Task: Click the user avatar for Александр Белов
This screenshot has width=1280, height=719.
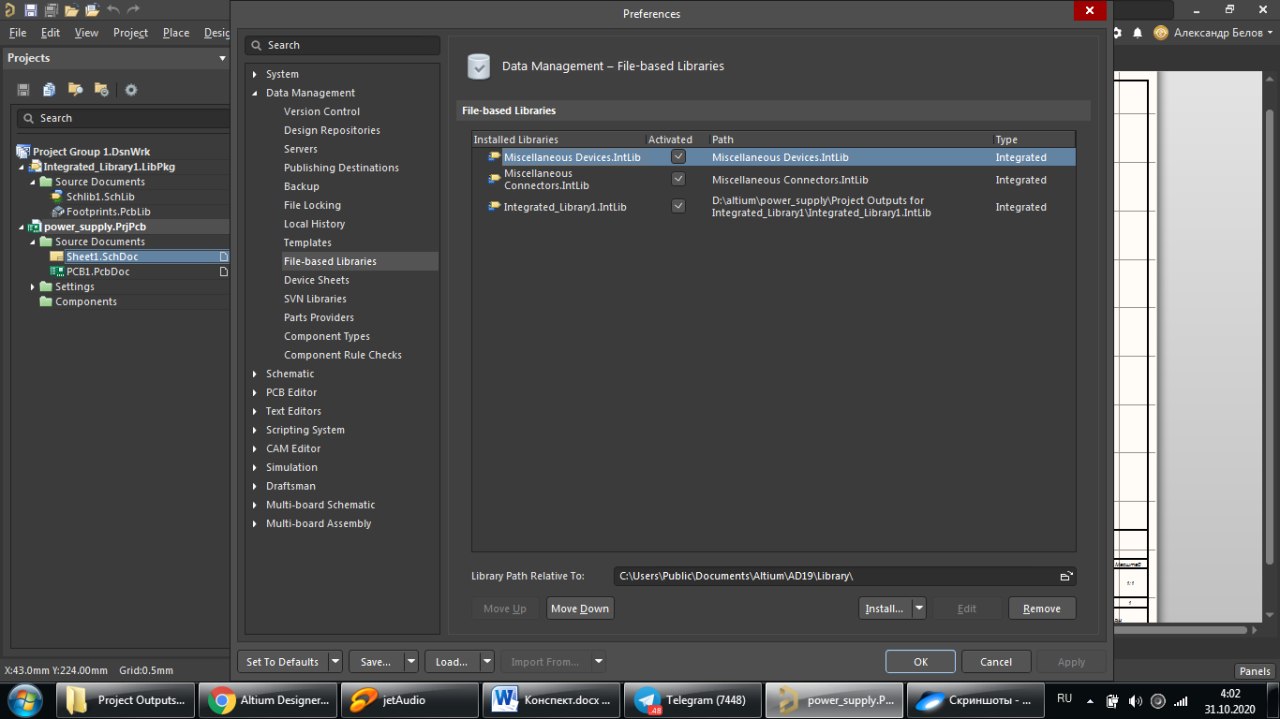Action: 1161,33
